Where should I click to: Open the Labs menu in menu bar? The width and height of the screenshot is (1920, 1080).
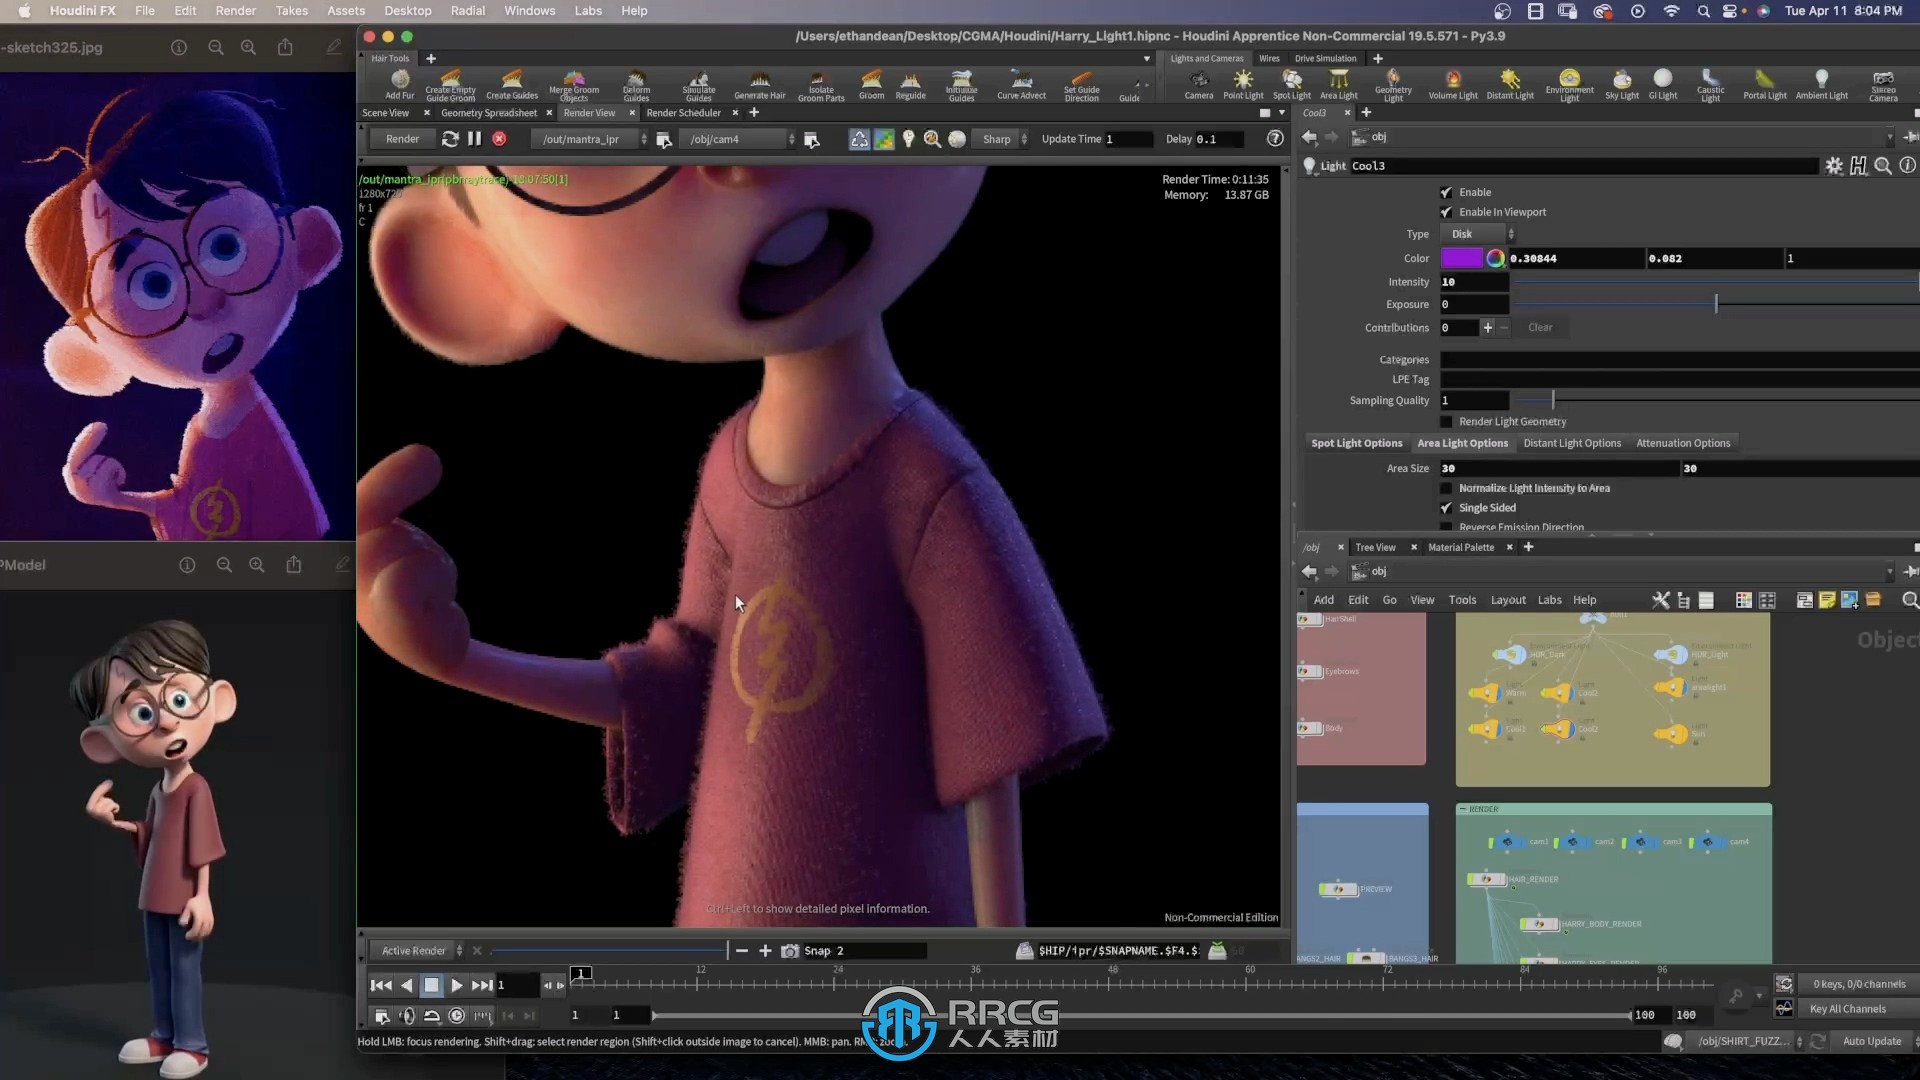click(x=588, y=11)
